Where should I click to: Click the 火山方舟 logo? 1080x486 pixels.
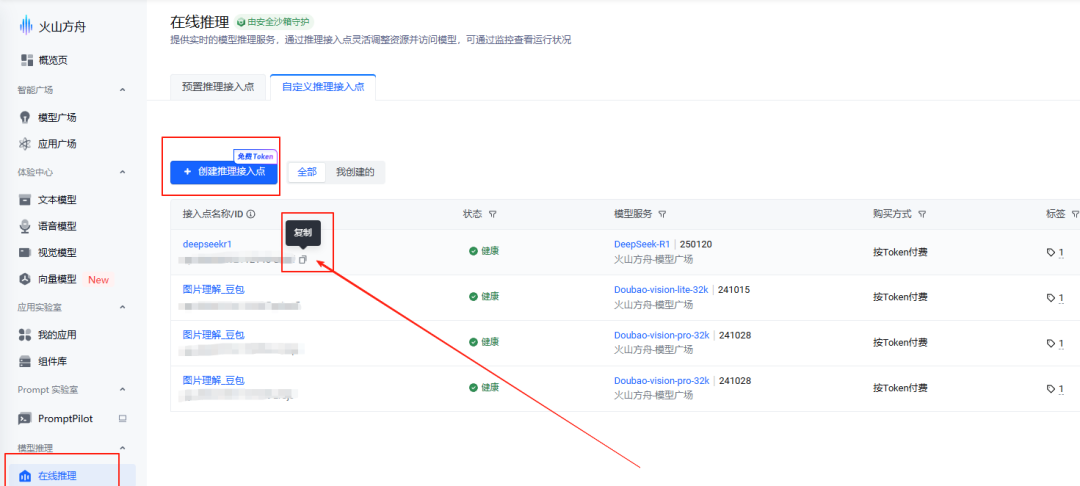pyautogui.click(x=54, y=26)
